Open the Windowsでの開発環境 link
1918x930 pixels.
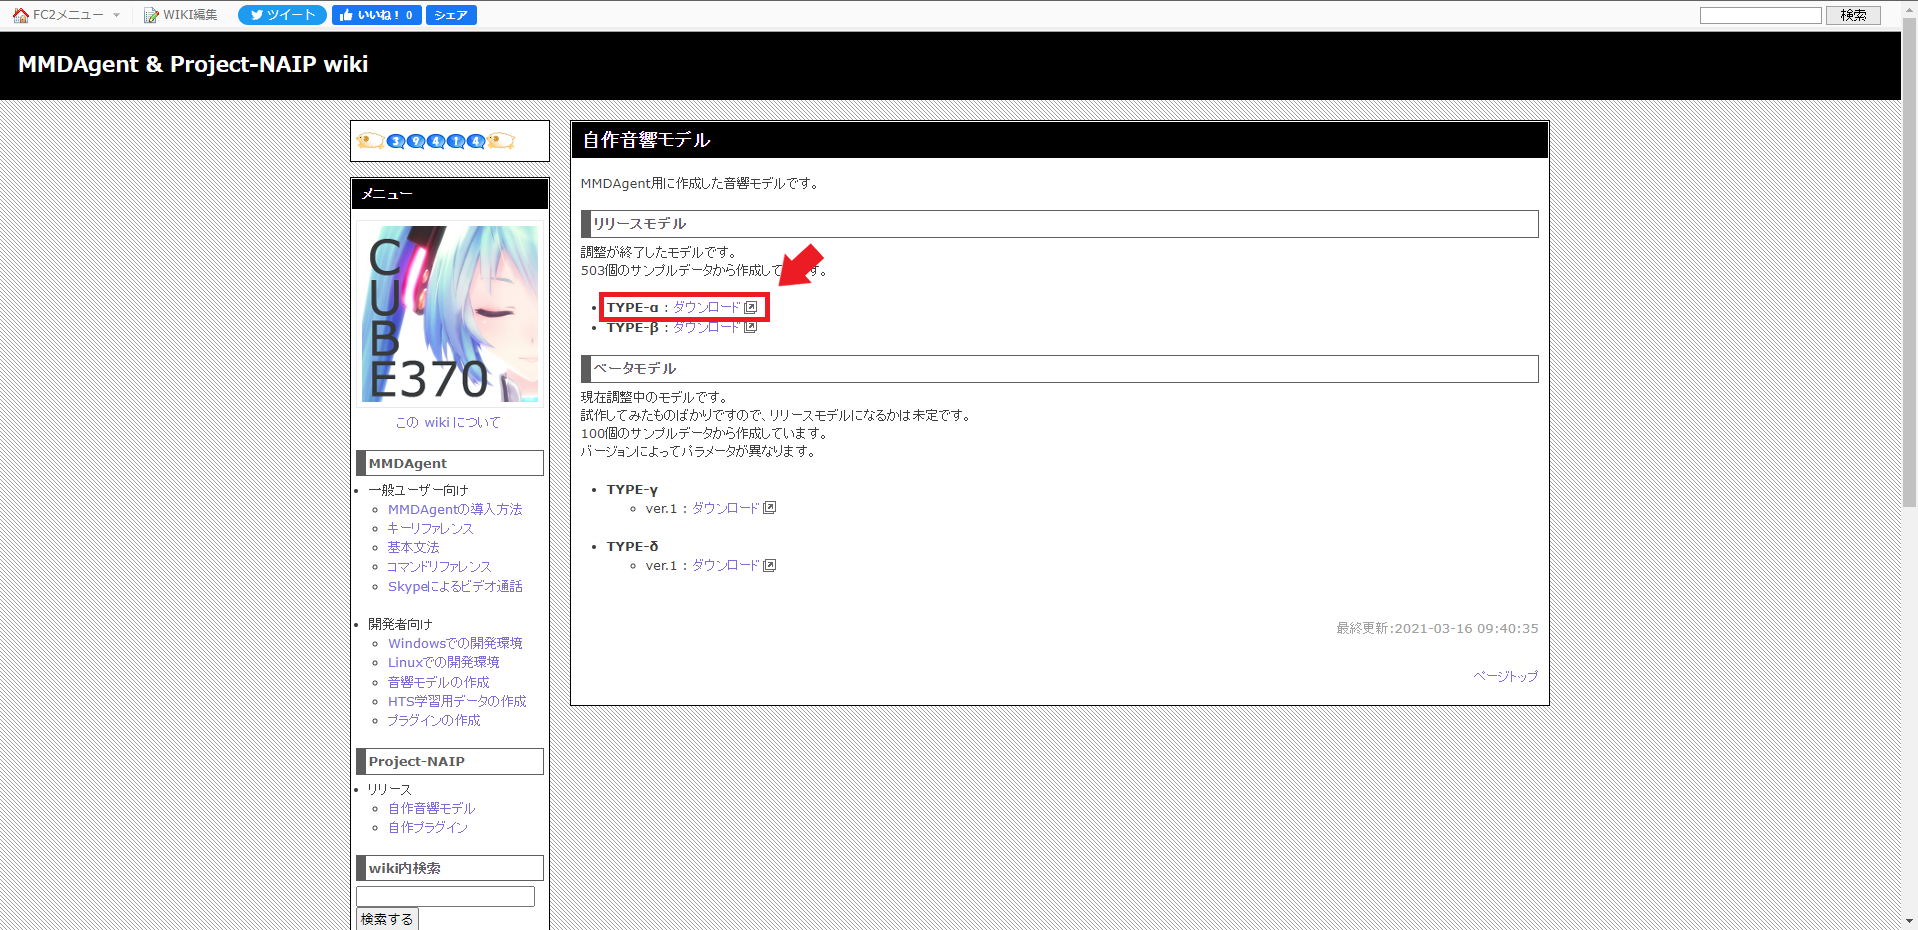pyautogui.click(x=455, y=643)
